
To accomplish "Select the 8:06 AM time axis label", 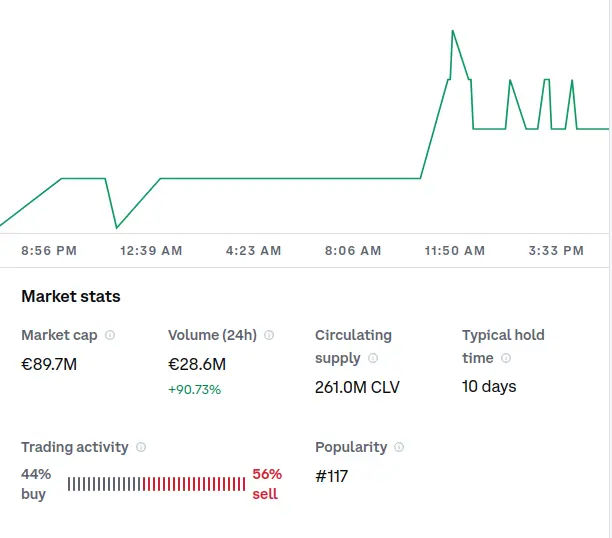I will coord(353,251).
